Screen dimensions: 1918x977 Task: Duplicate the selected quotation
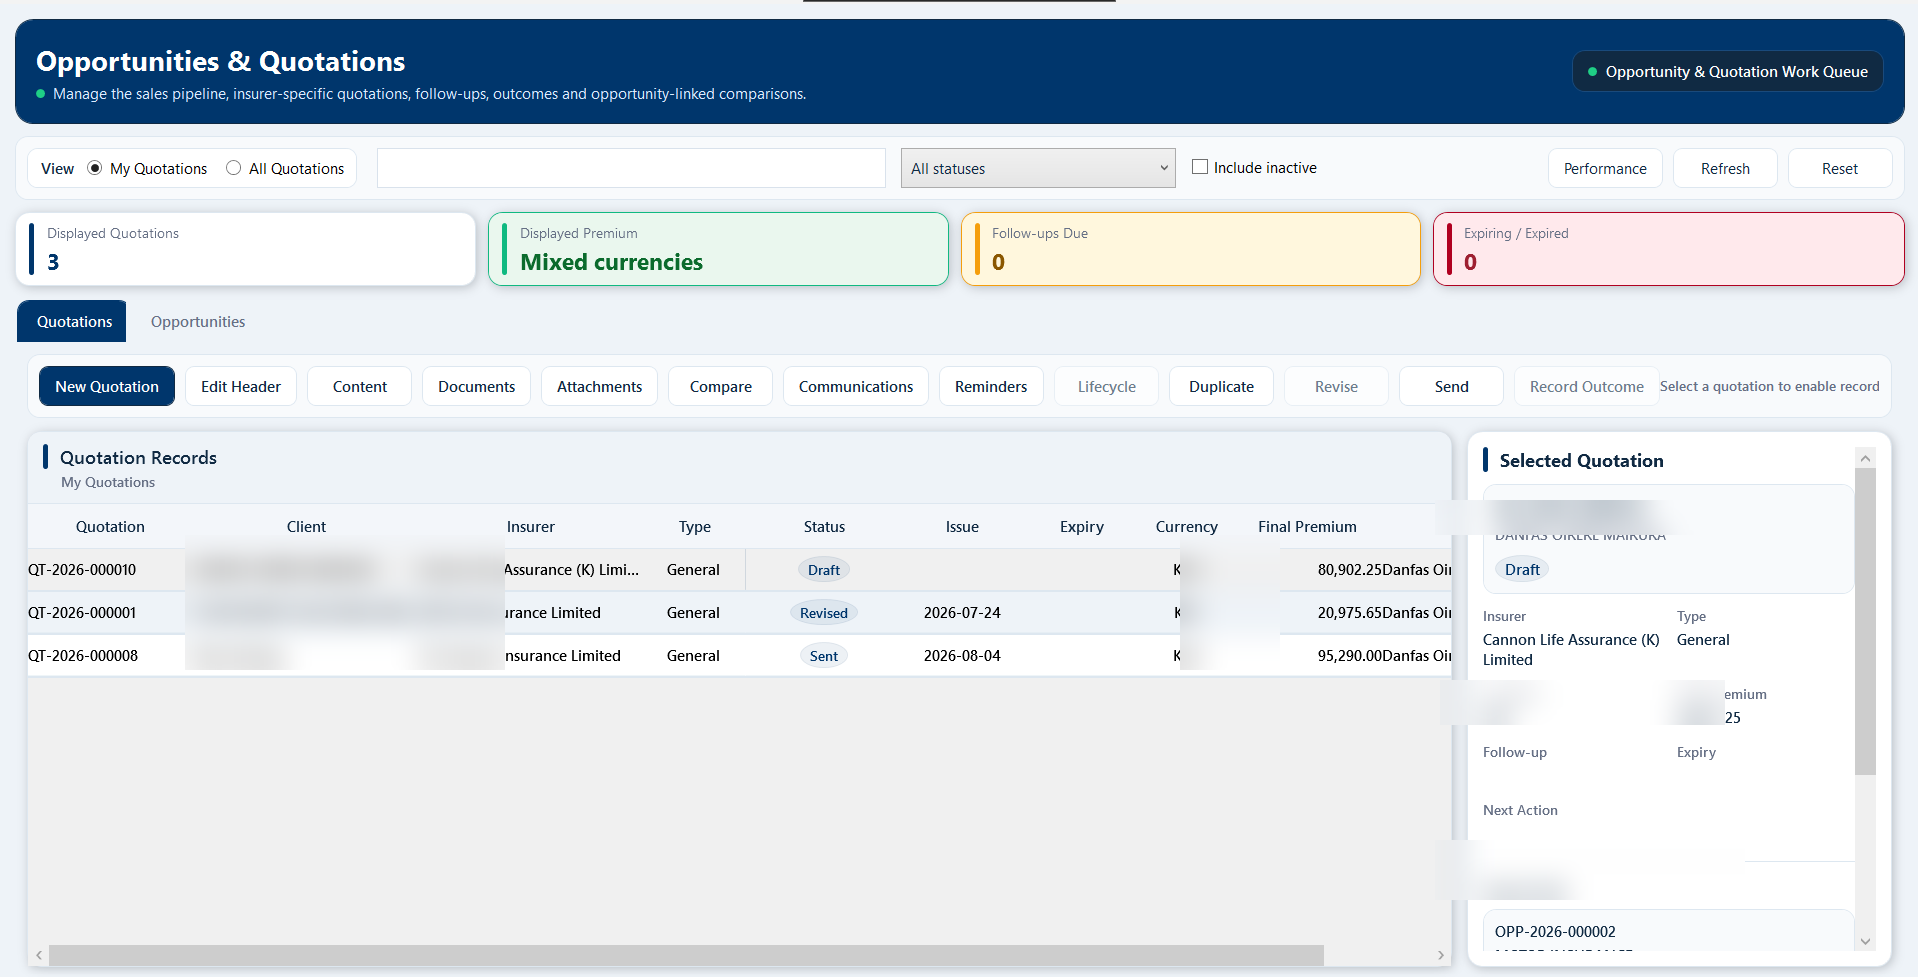point(1221,386)
